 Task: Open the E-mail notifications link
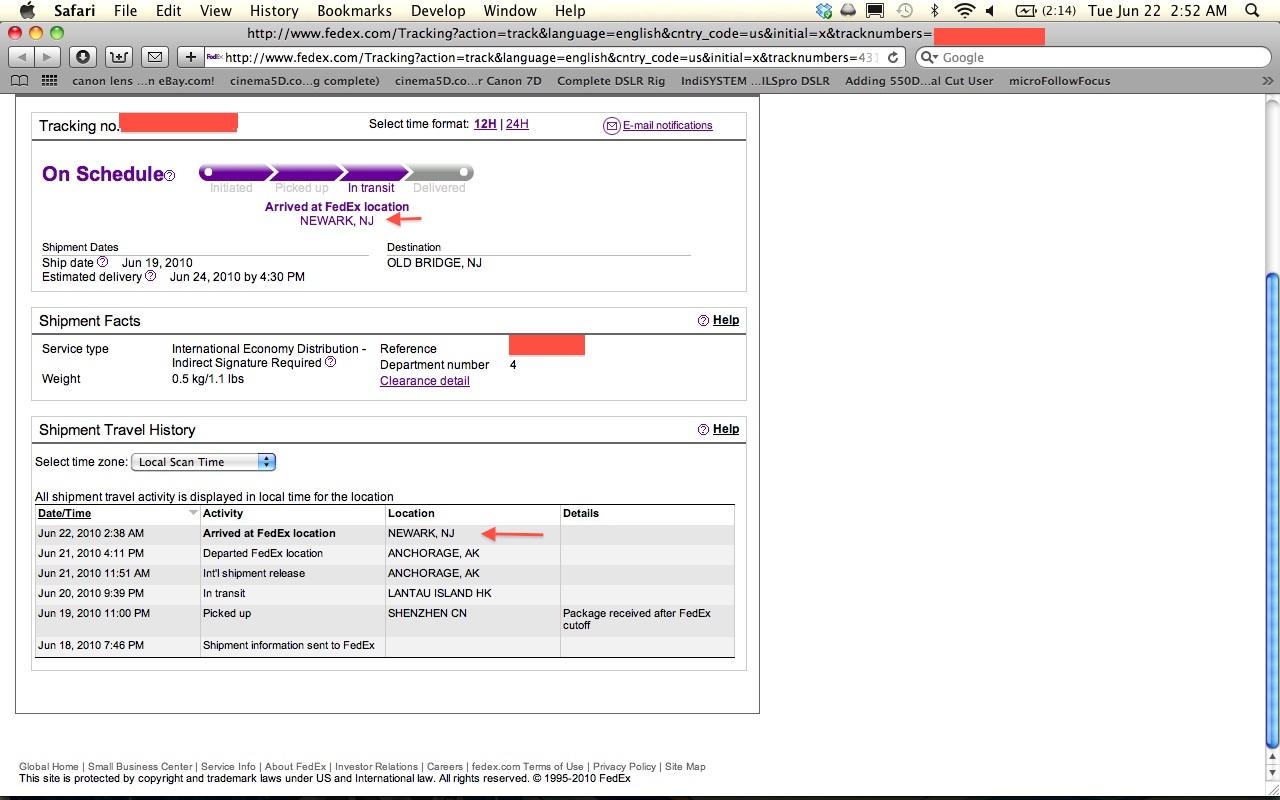click(668, 125)
